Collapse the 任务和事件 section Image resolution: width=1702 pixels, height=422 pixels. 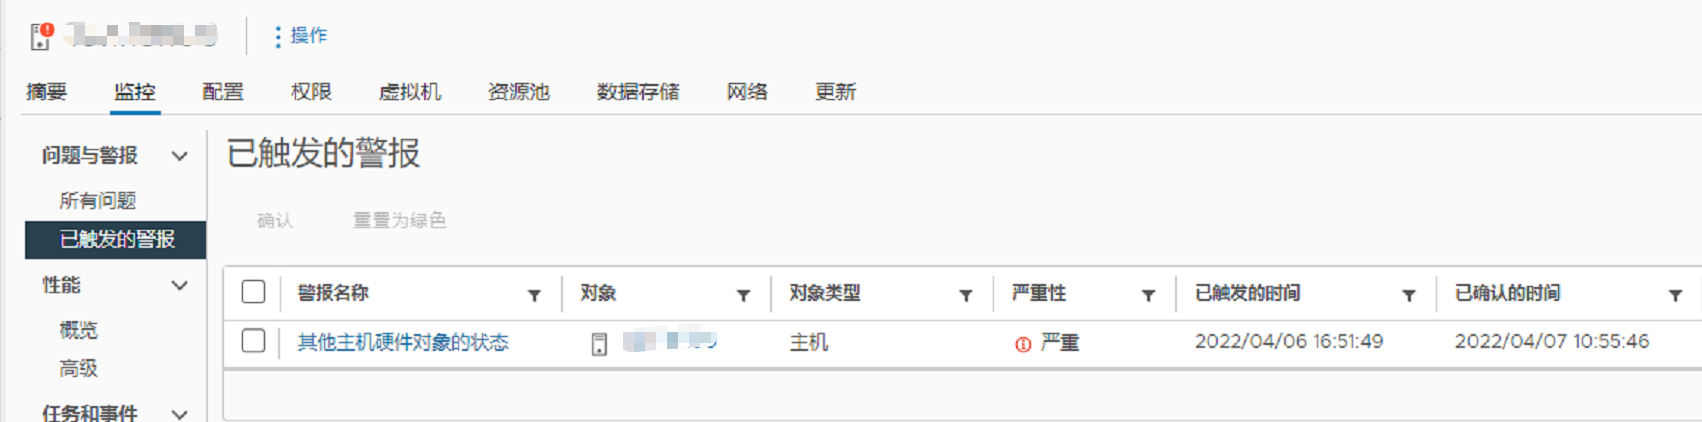click(179, 413)
